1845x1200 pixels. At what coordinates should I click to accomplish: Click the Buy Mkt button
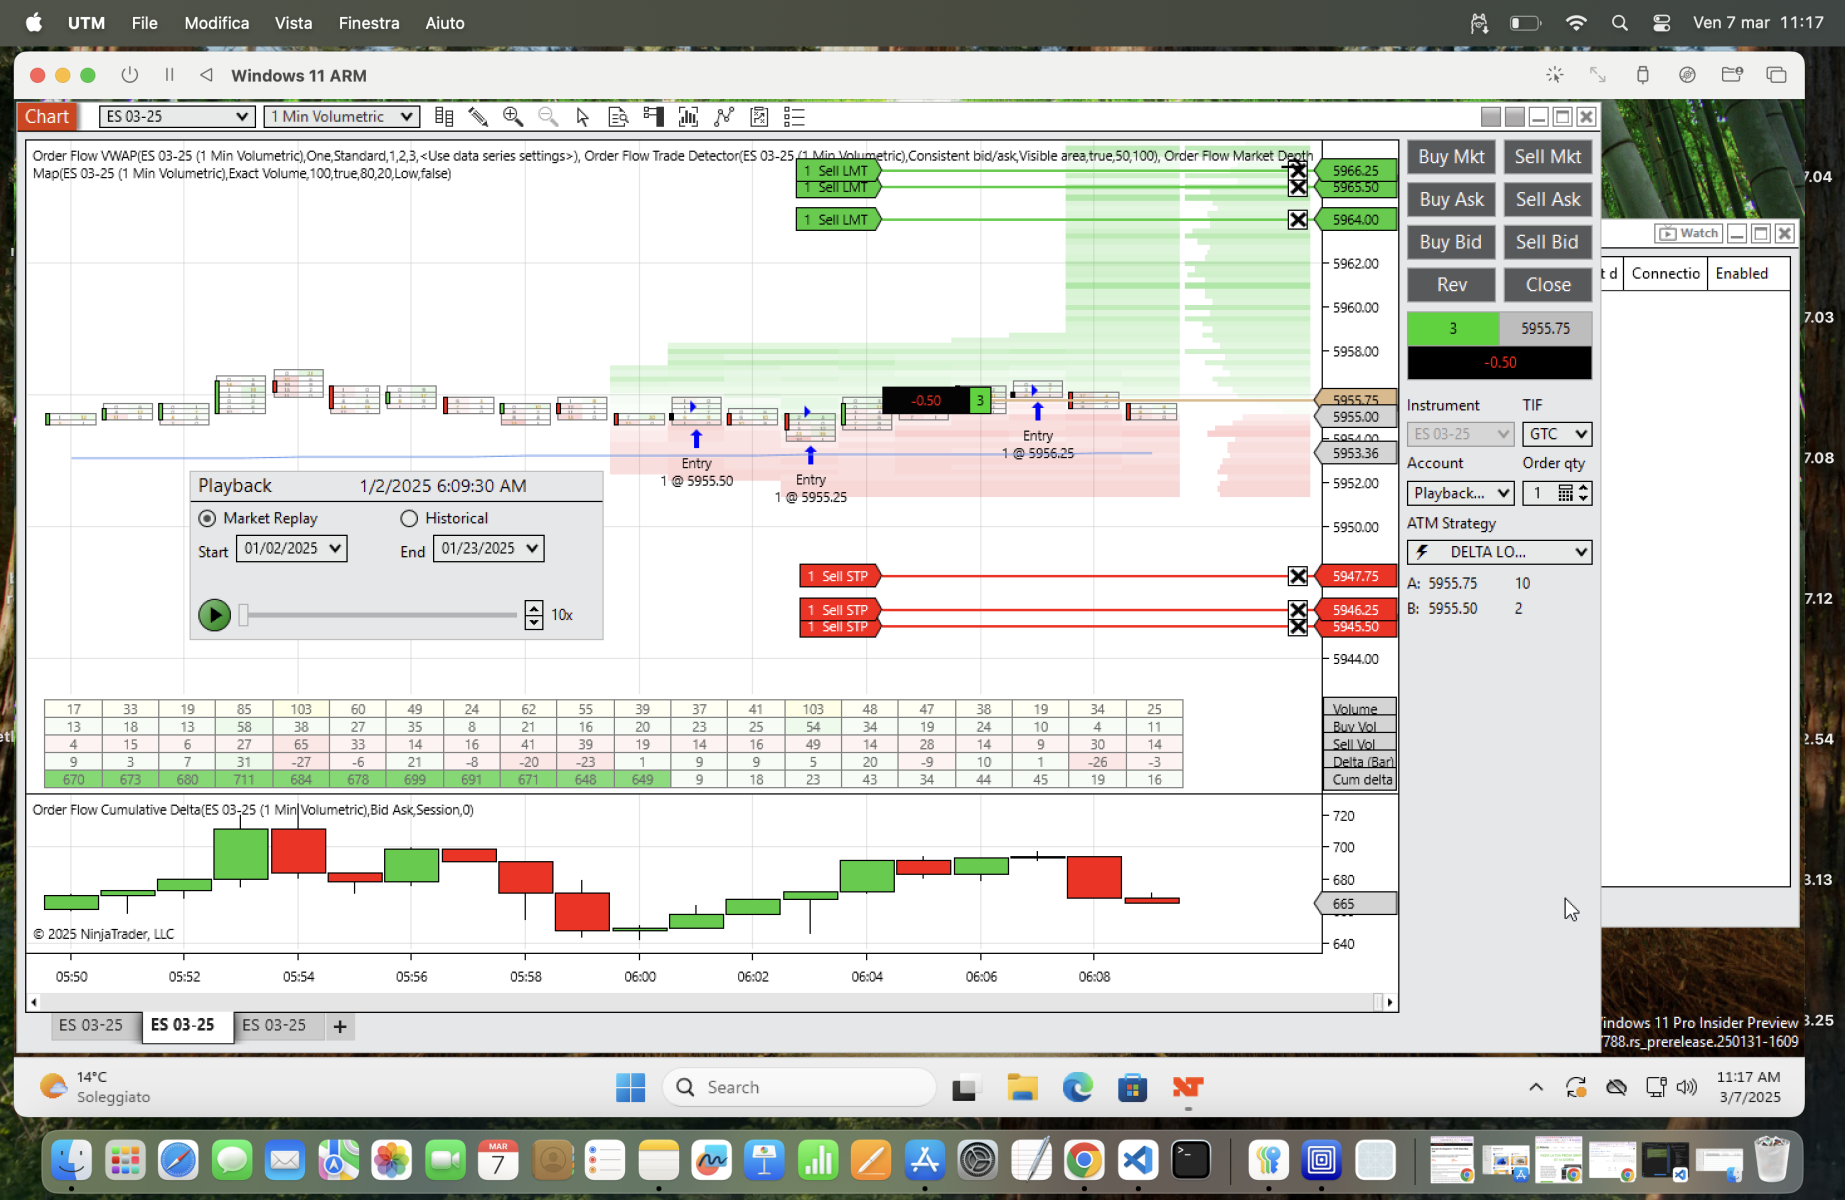1451,157
